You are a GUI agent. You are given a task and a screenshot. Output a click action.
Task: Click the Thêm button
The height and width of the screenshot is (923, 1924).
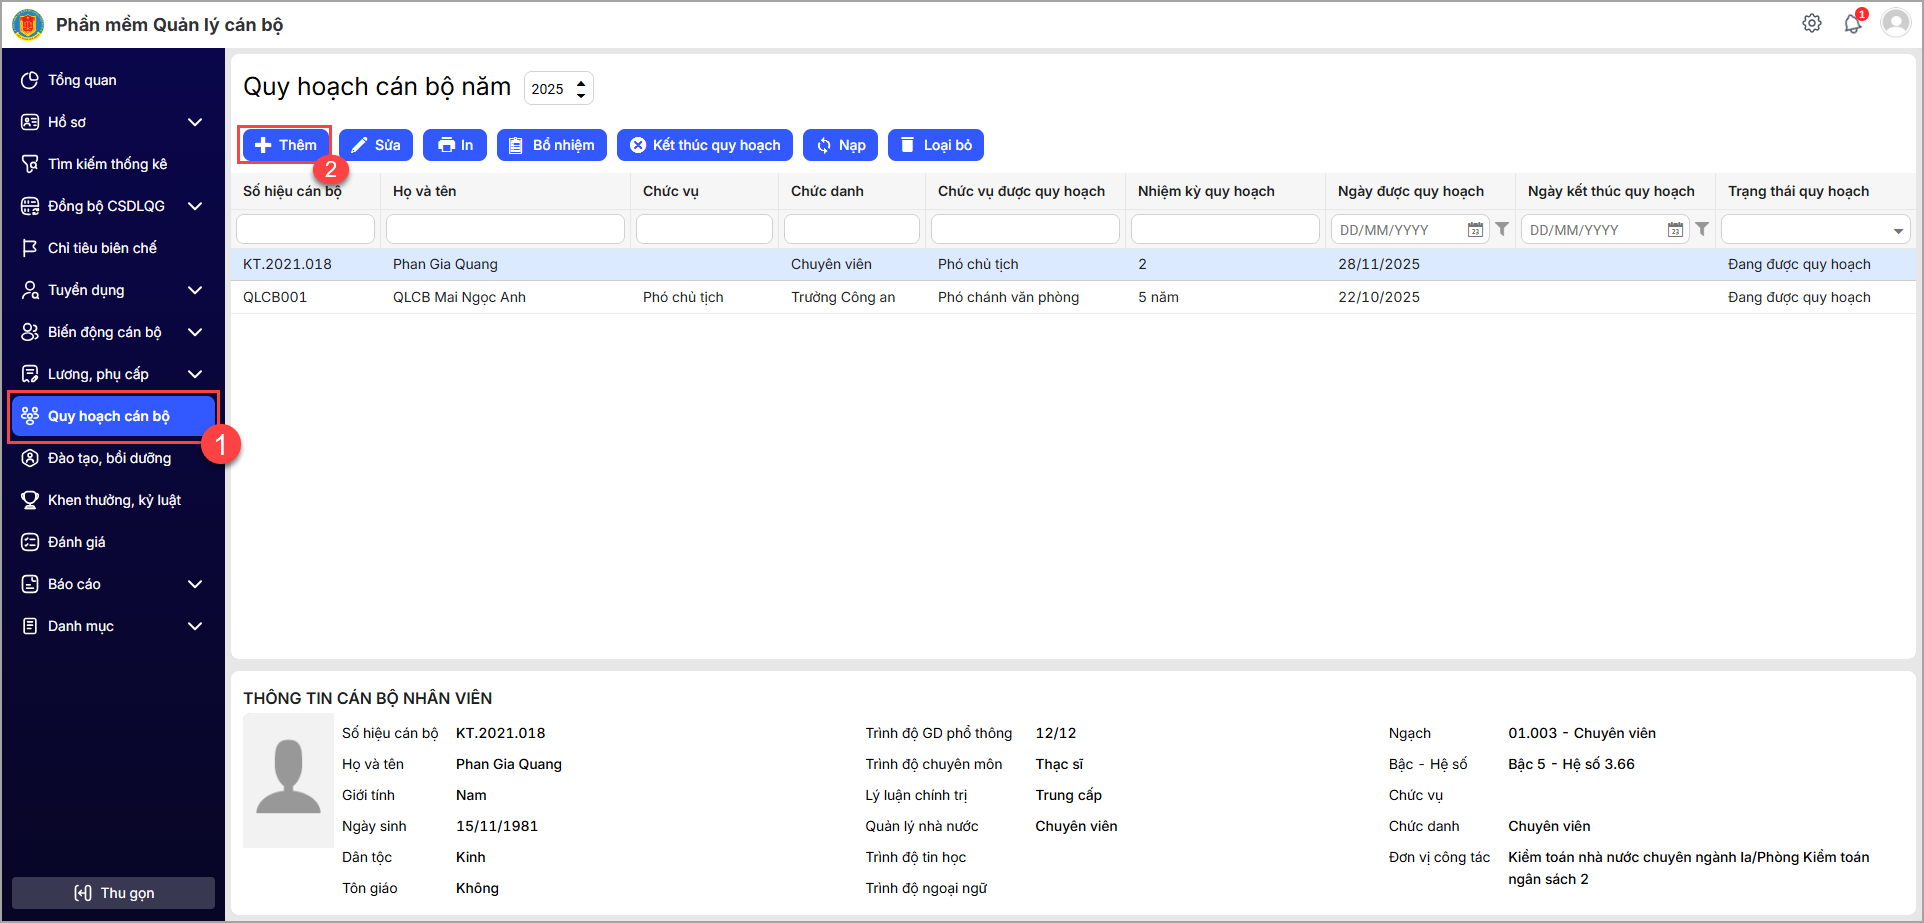(286, 145)
